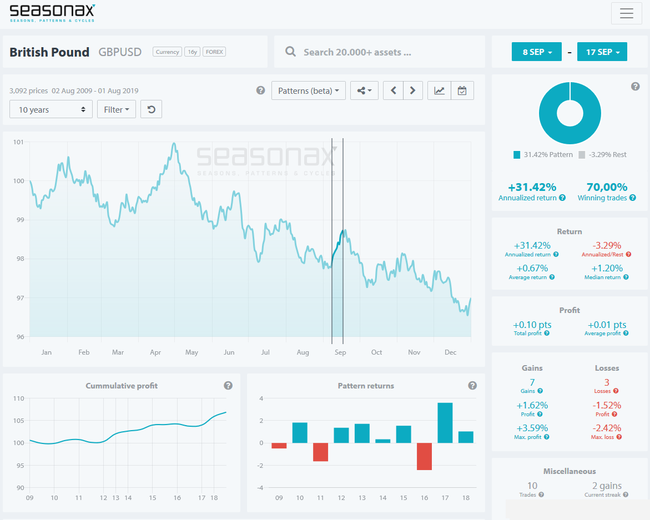The image size is (650, 520).
Task: Click the search magnifier icon
Action: (x=291, y=52)
